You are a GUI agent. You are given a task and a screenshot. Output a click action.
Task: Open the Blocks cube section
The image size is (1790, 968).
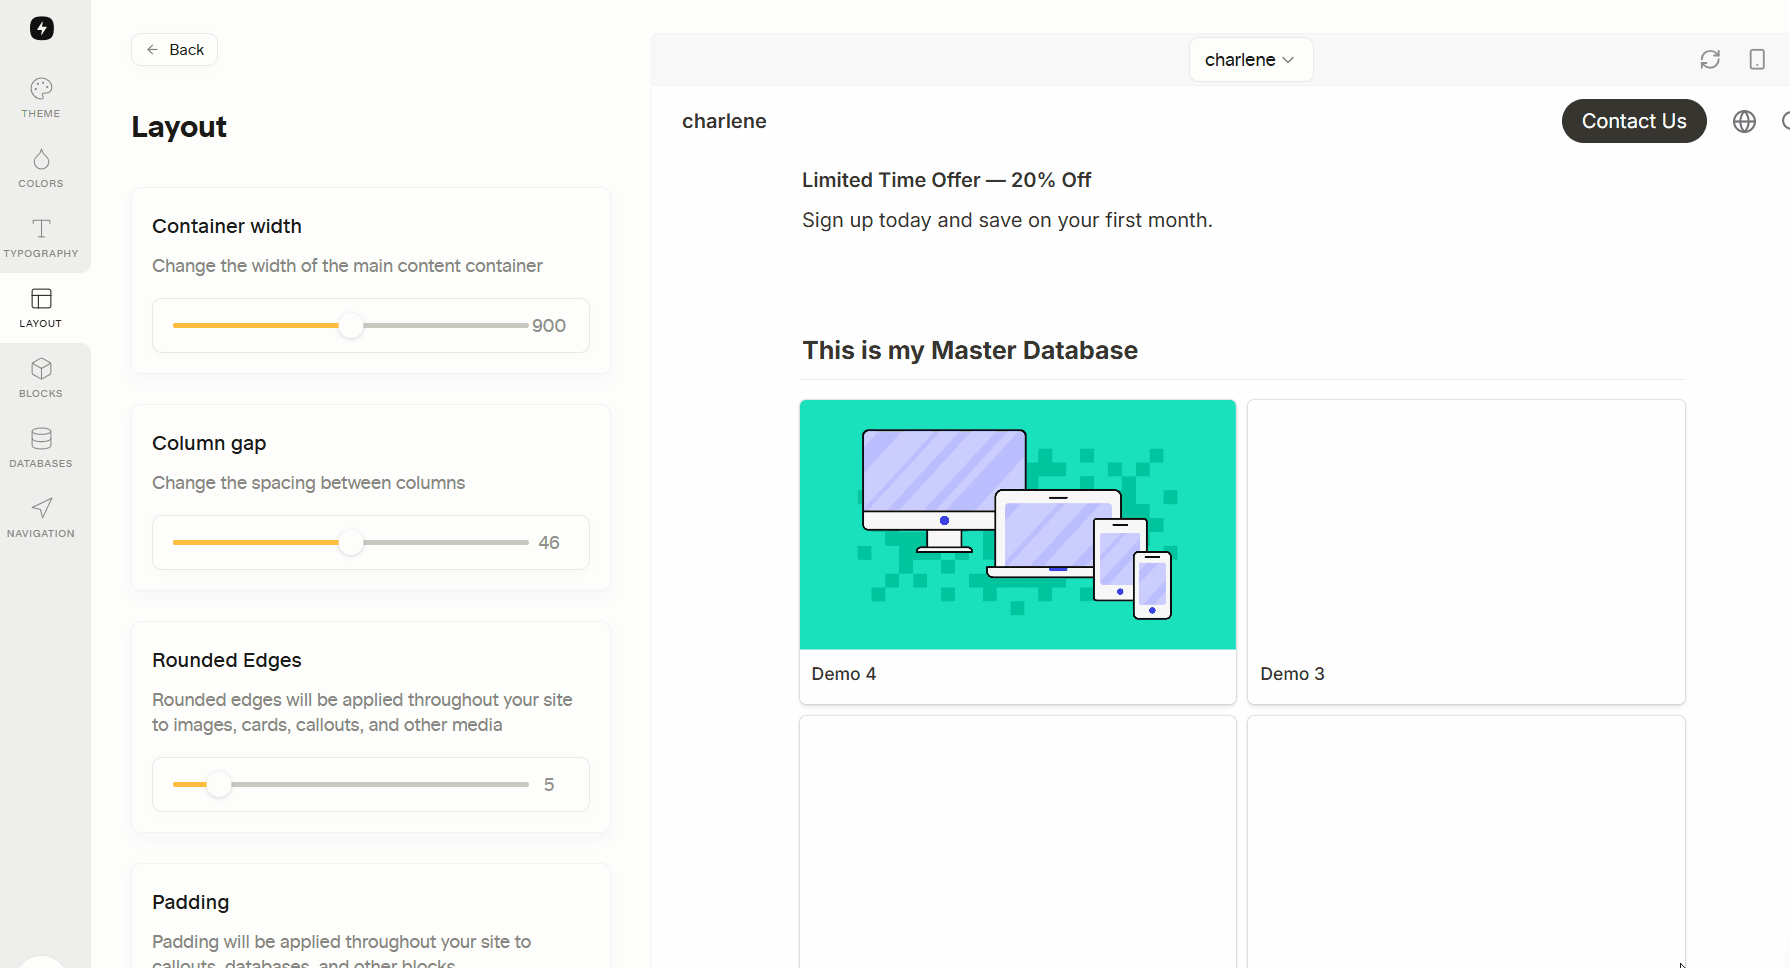41,378
